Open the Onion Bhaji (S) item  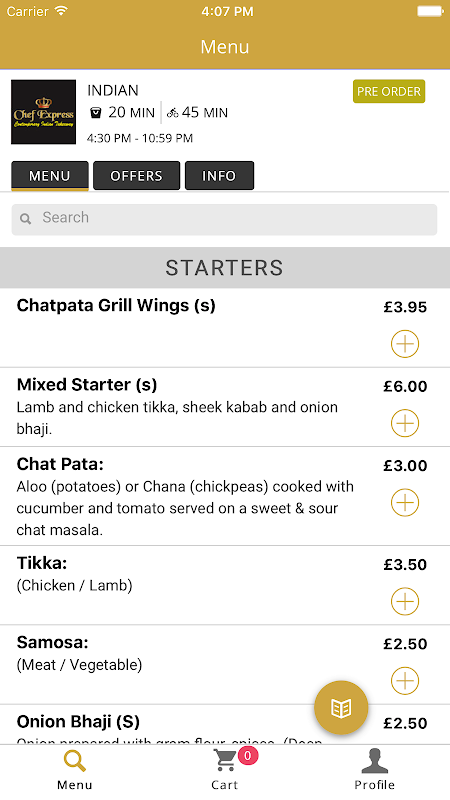(x=78, y=721)
